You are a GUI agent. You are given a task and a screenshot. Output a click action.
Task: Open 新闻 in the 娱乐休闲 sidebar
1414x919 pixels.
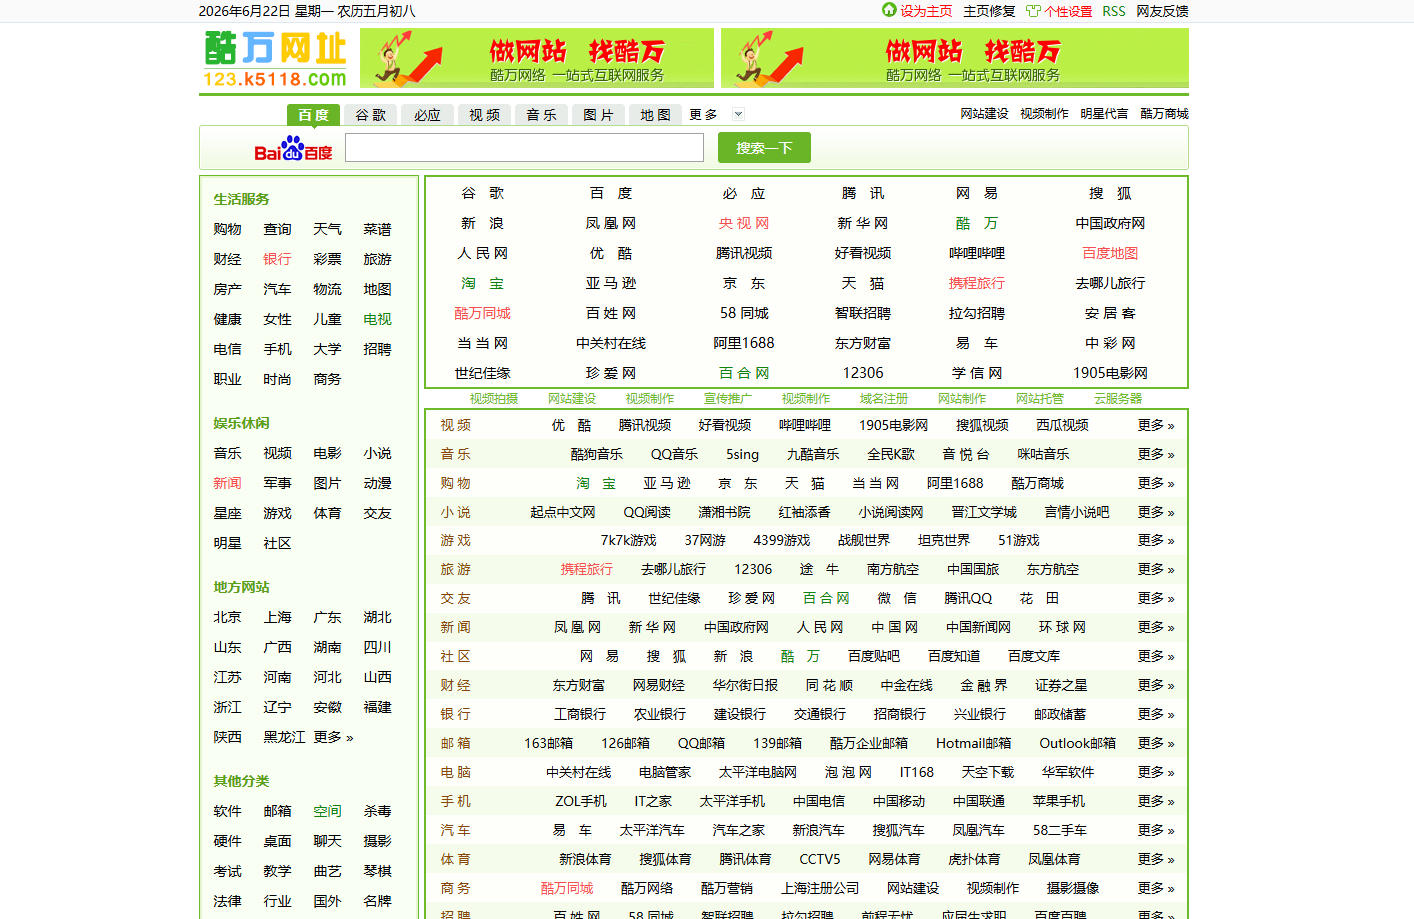(x=227, y=483)
